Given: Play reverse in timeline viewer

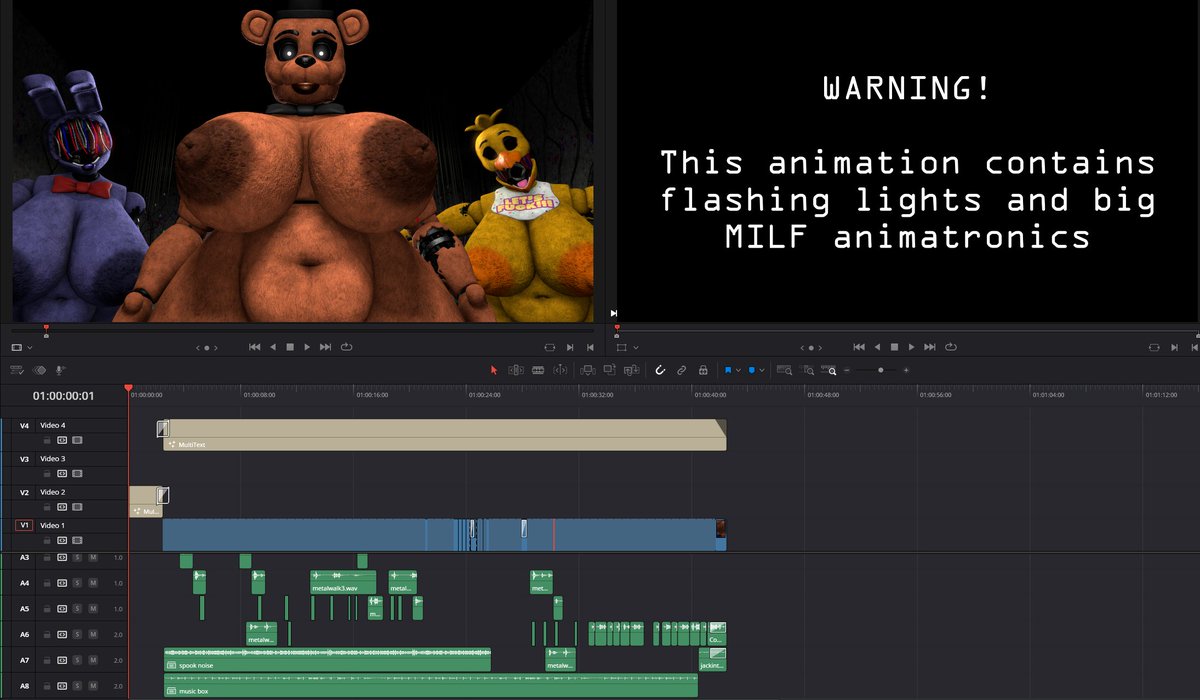Looking at the screenshot, I should [x=877, y=347].
